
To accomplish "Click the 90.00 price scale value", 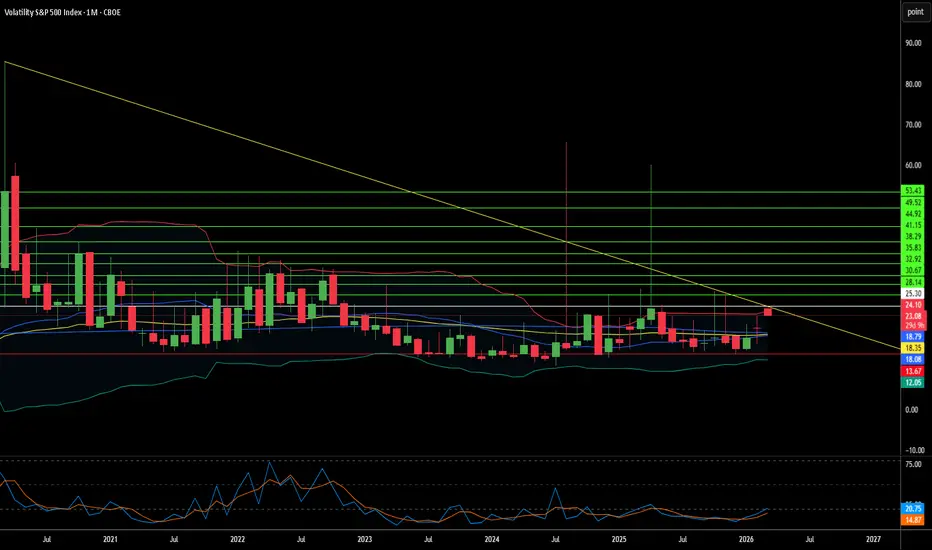I will tap(914, 43).
